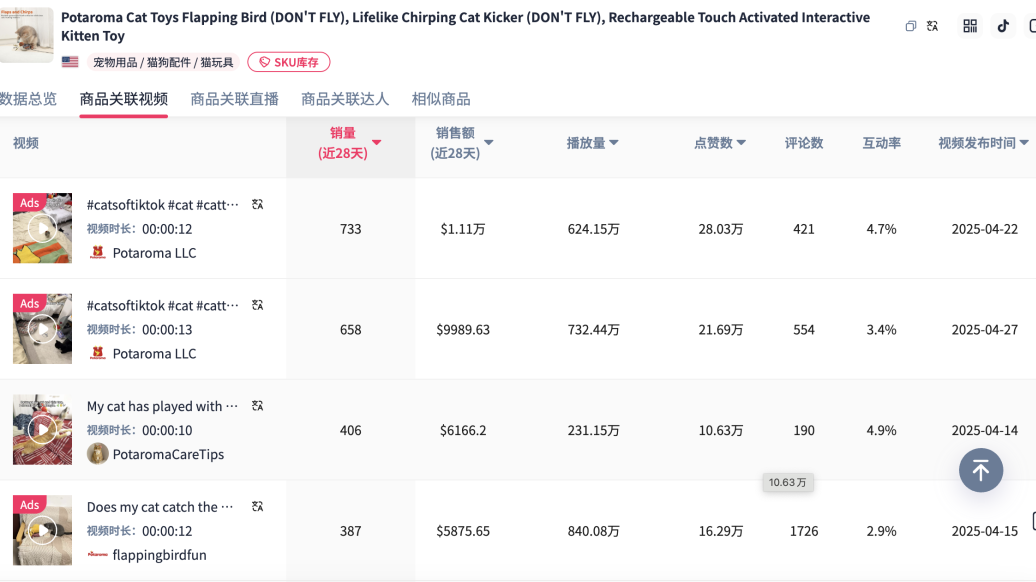Play the 00:00:13 Potaroma LLC video

click(x=42, y=329)
